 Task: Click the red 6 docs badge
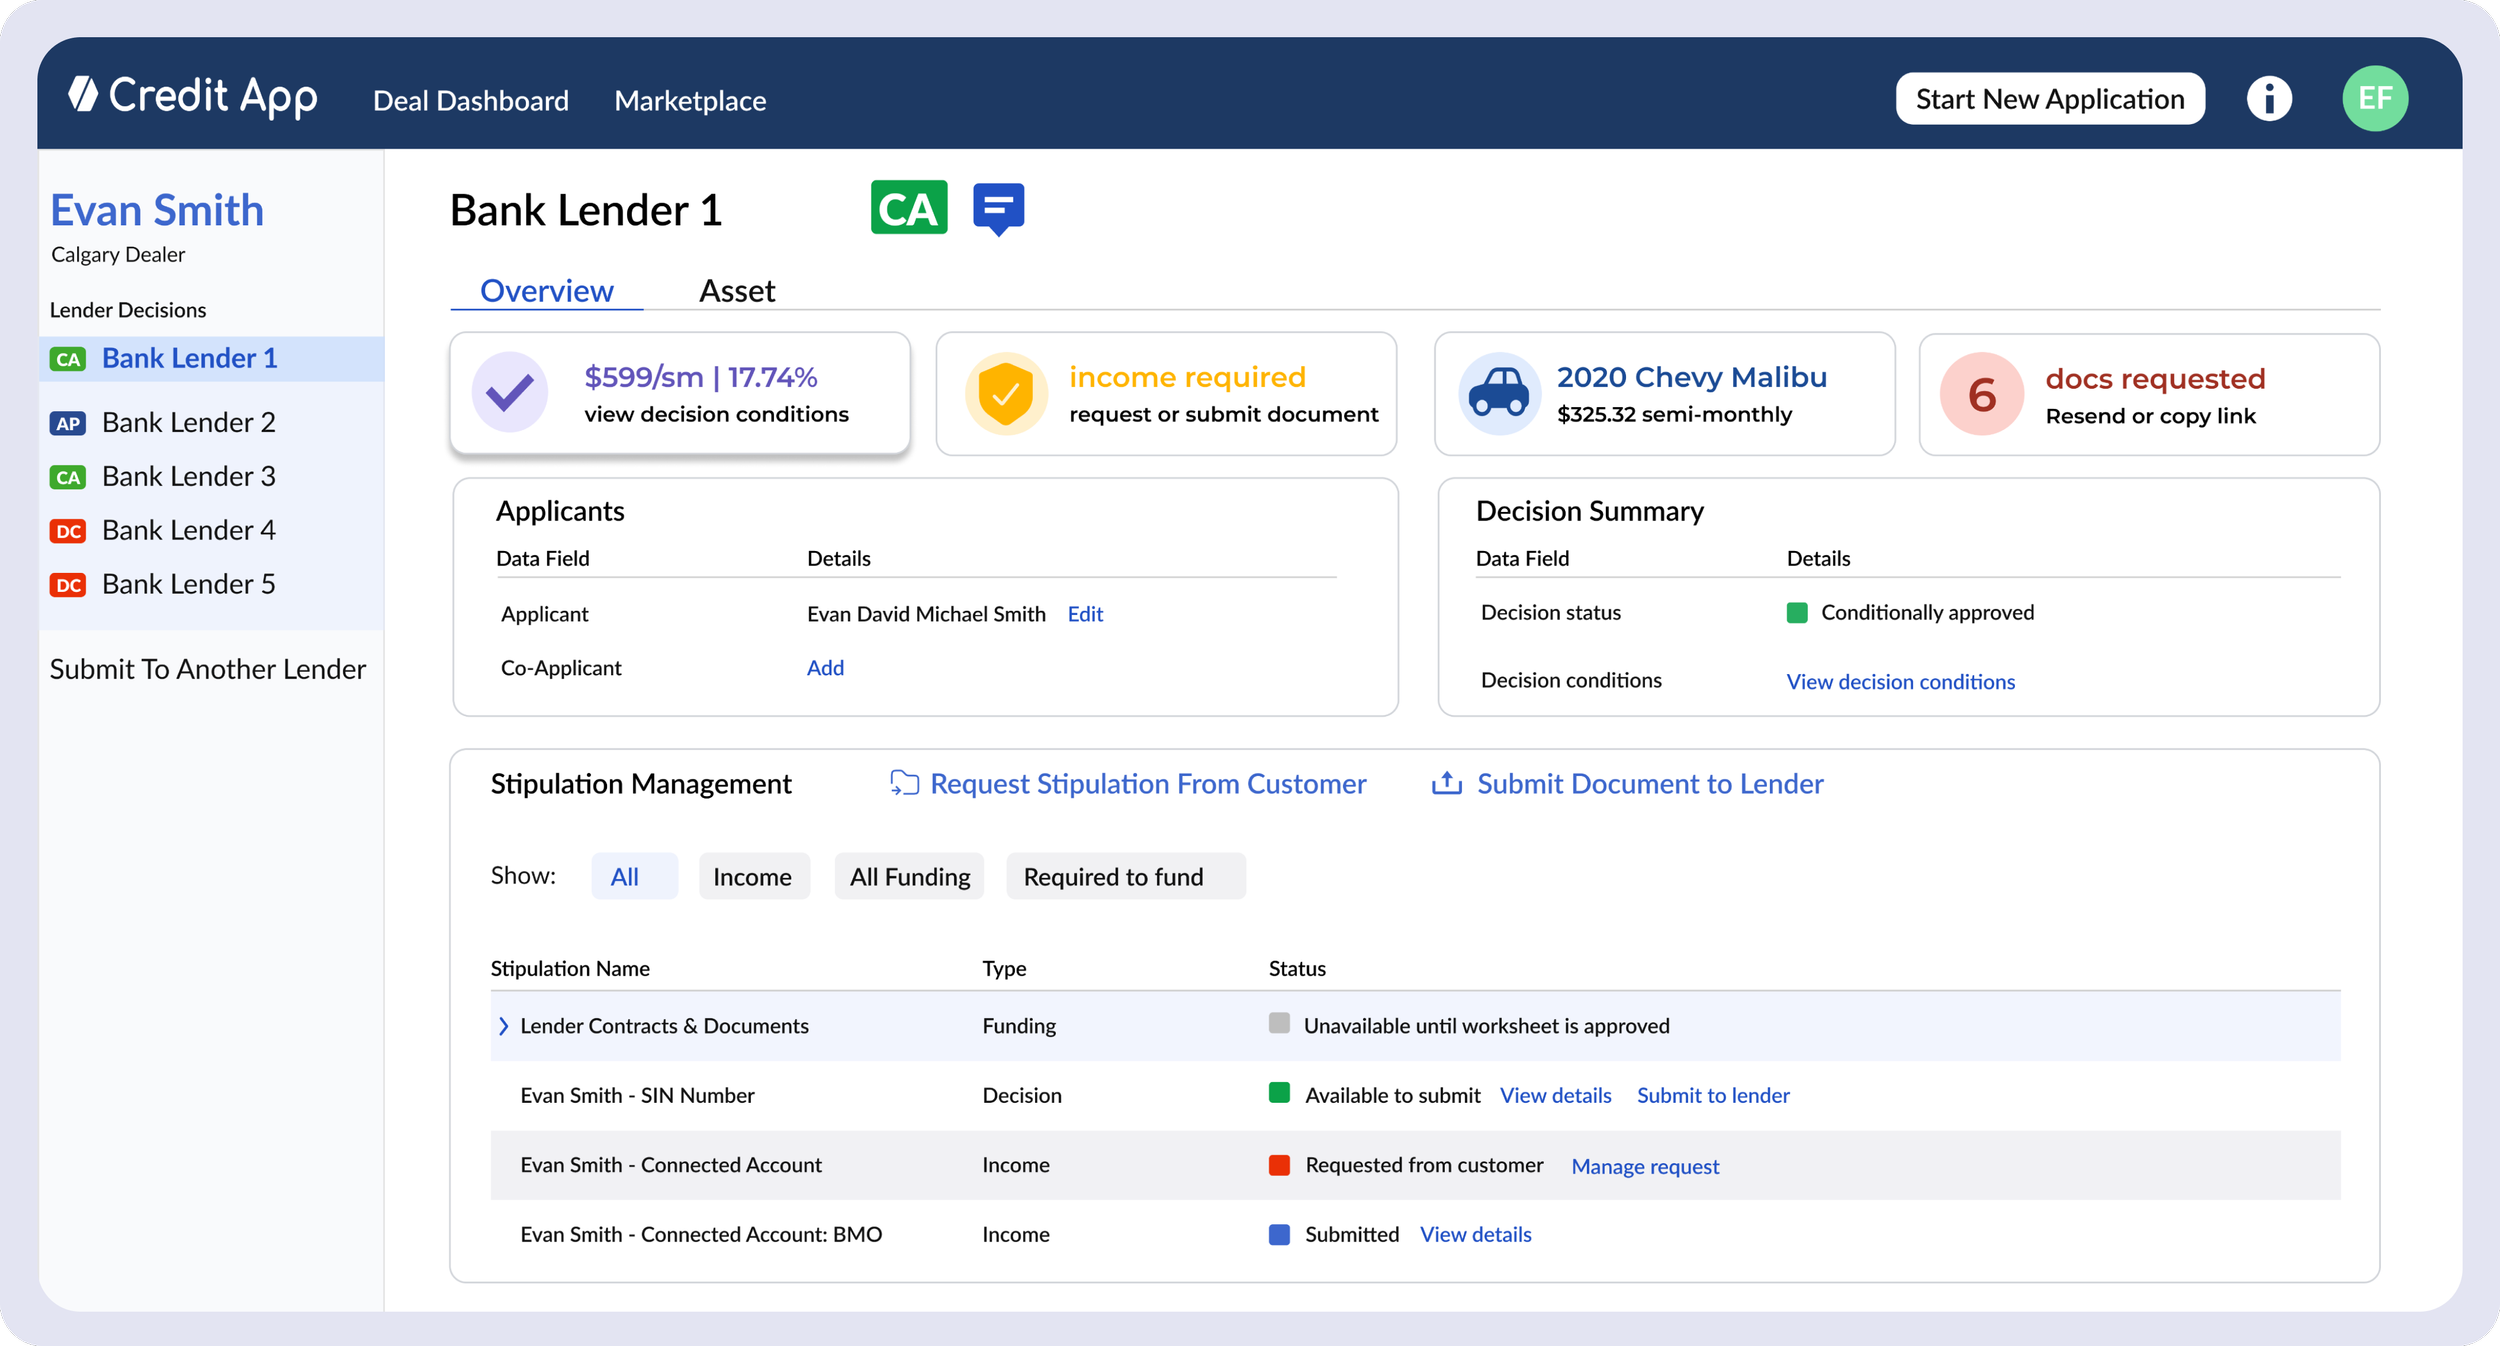1981,394
